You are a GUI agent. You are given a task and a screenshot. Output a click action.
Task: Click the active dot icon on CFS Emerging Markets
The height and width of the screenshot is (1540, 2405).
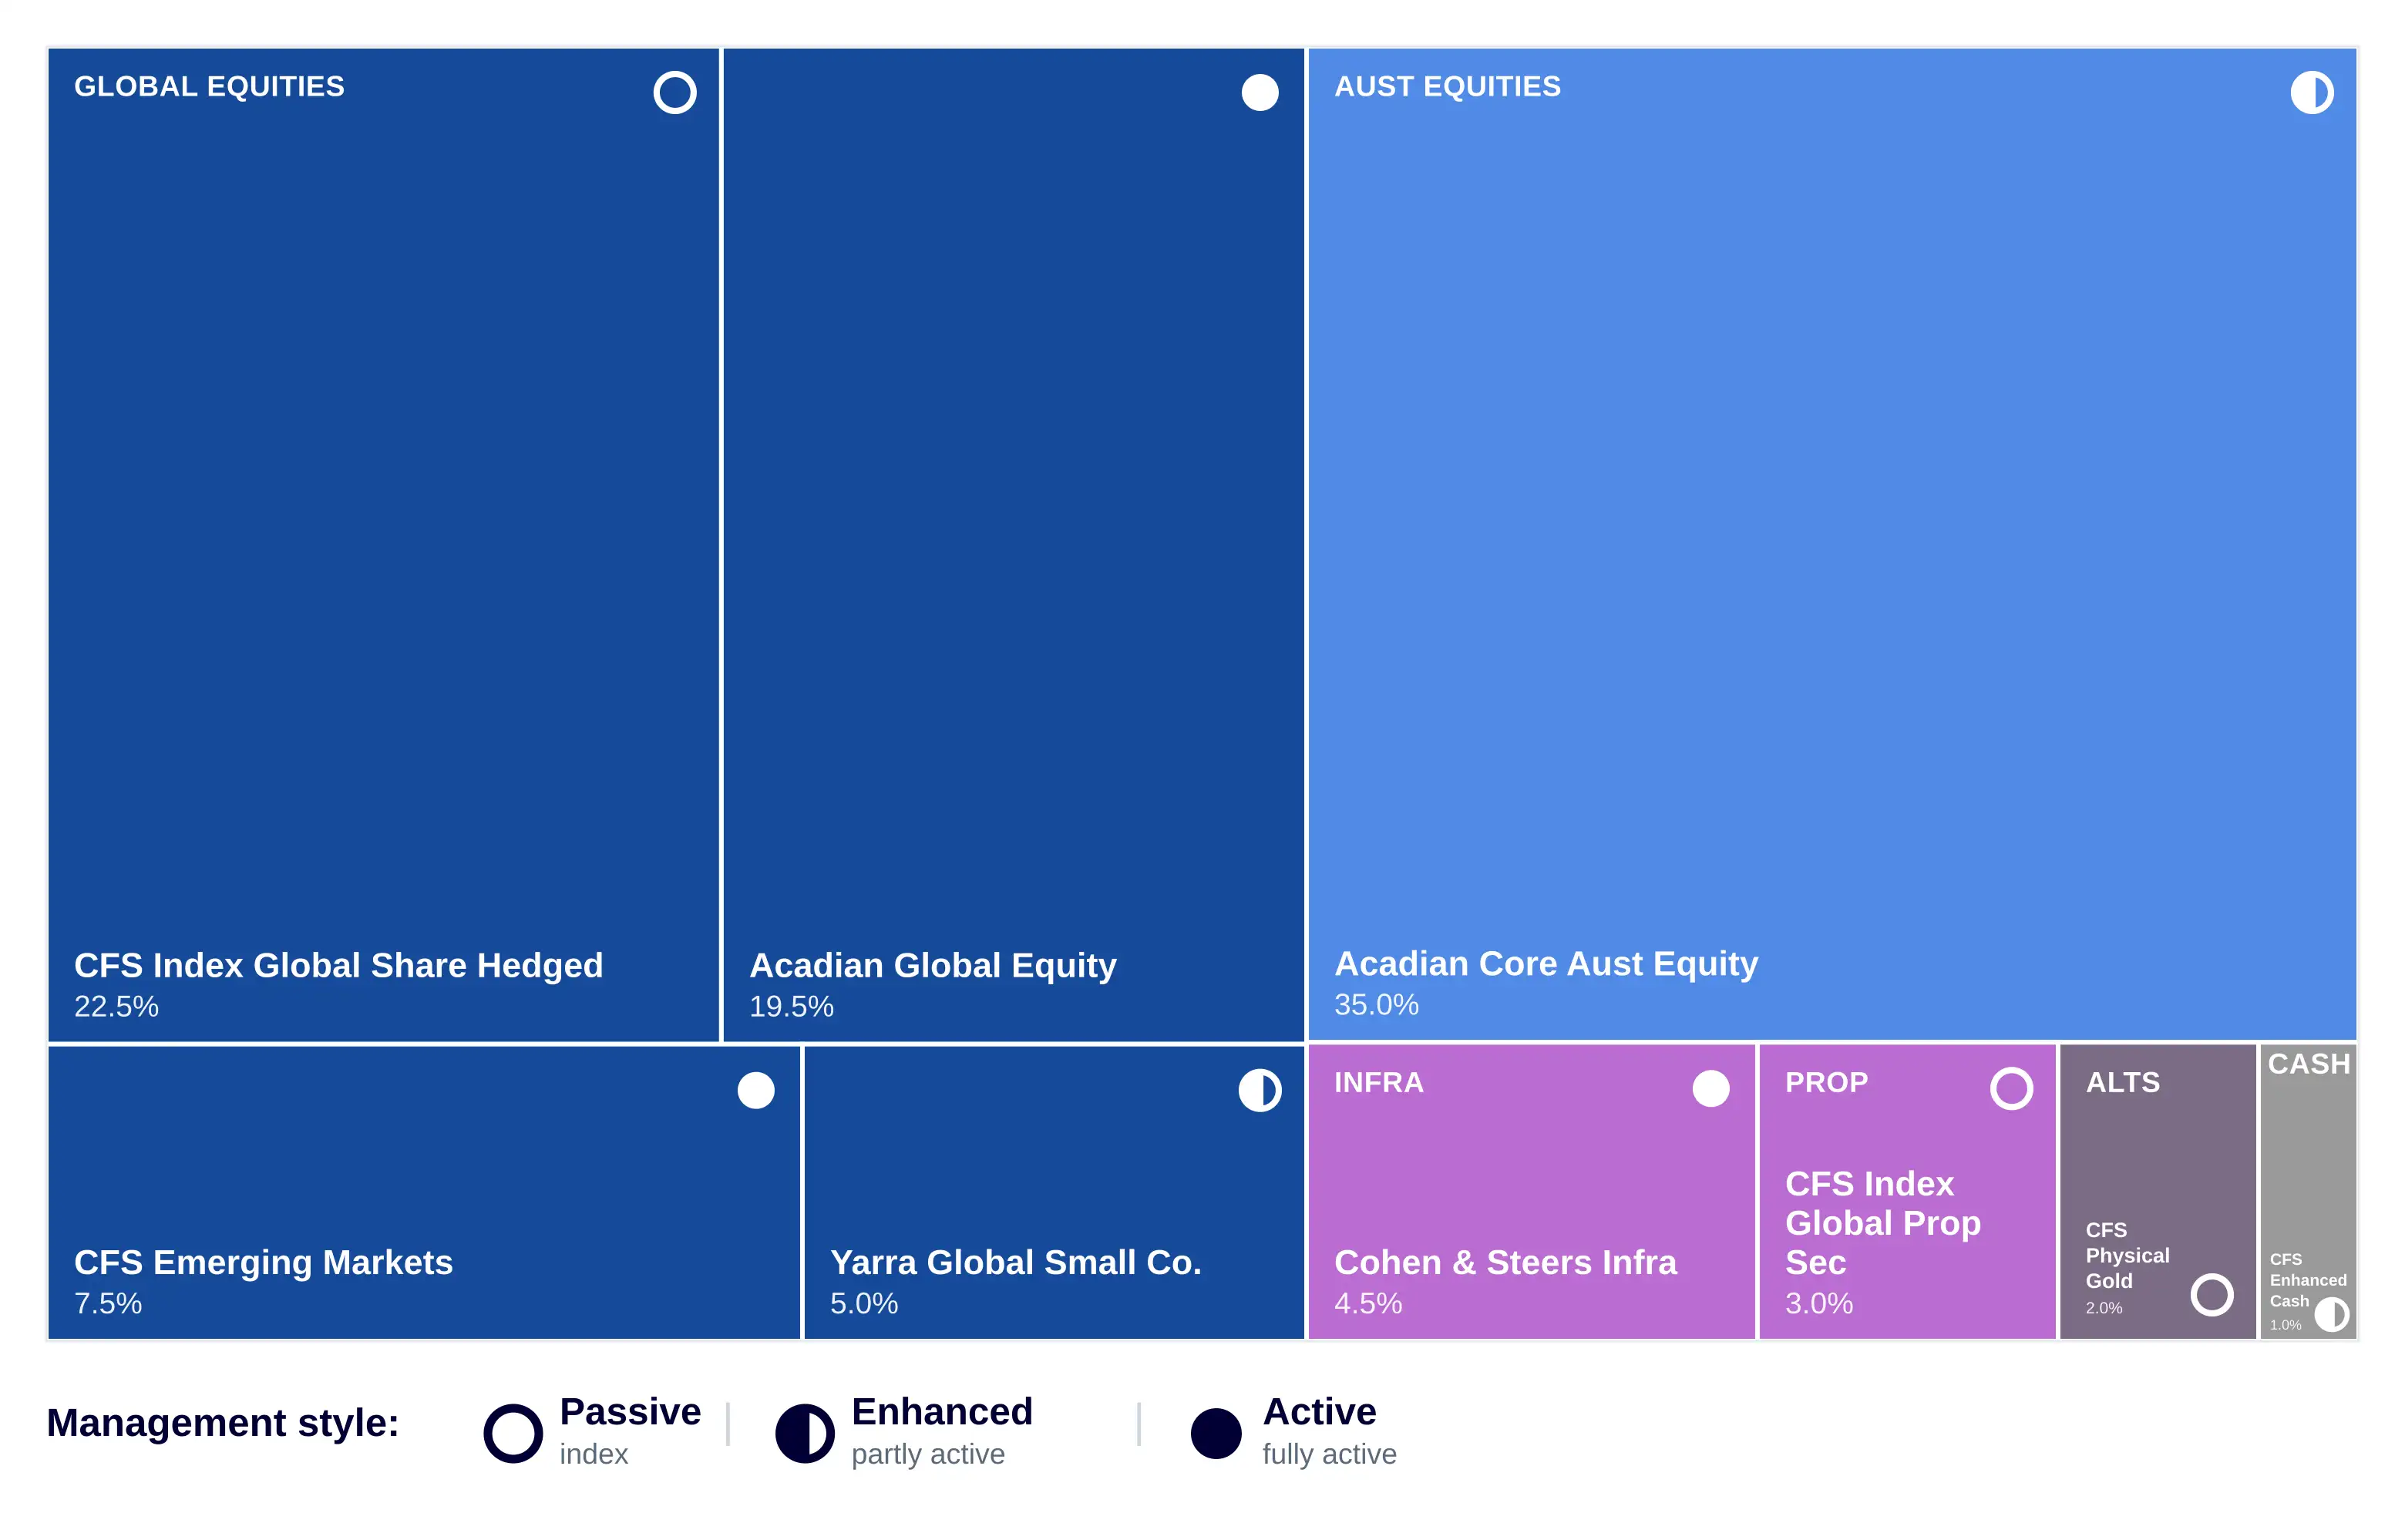point(756,1090)
